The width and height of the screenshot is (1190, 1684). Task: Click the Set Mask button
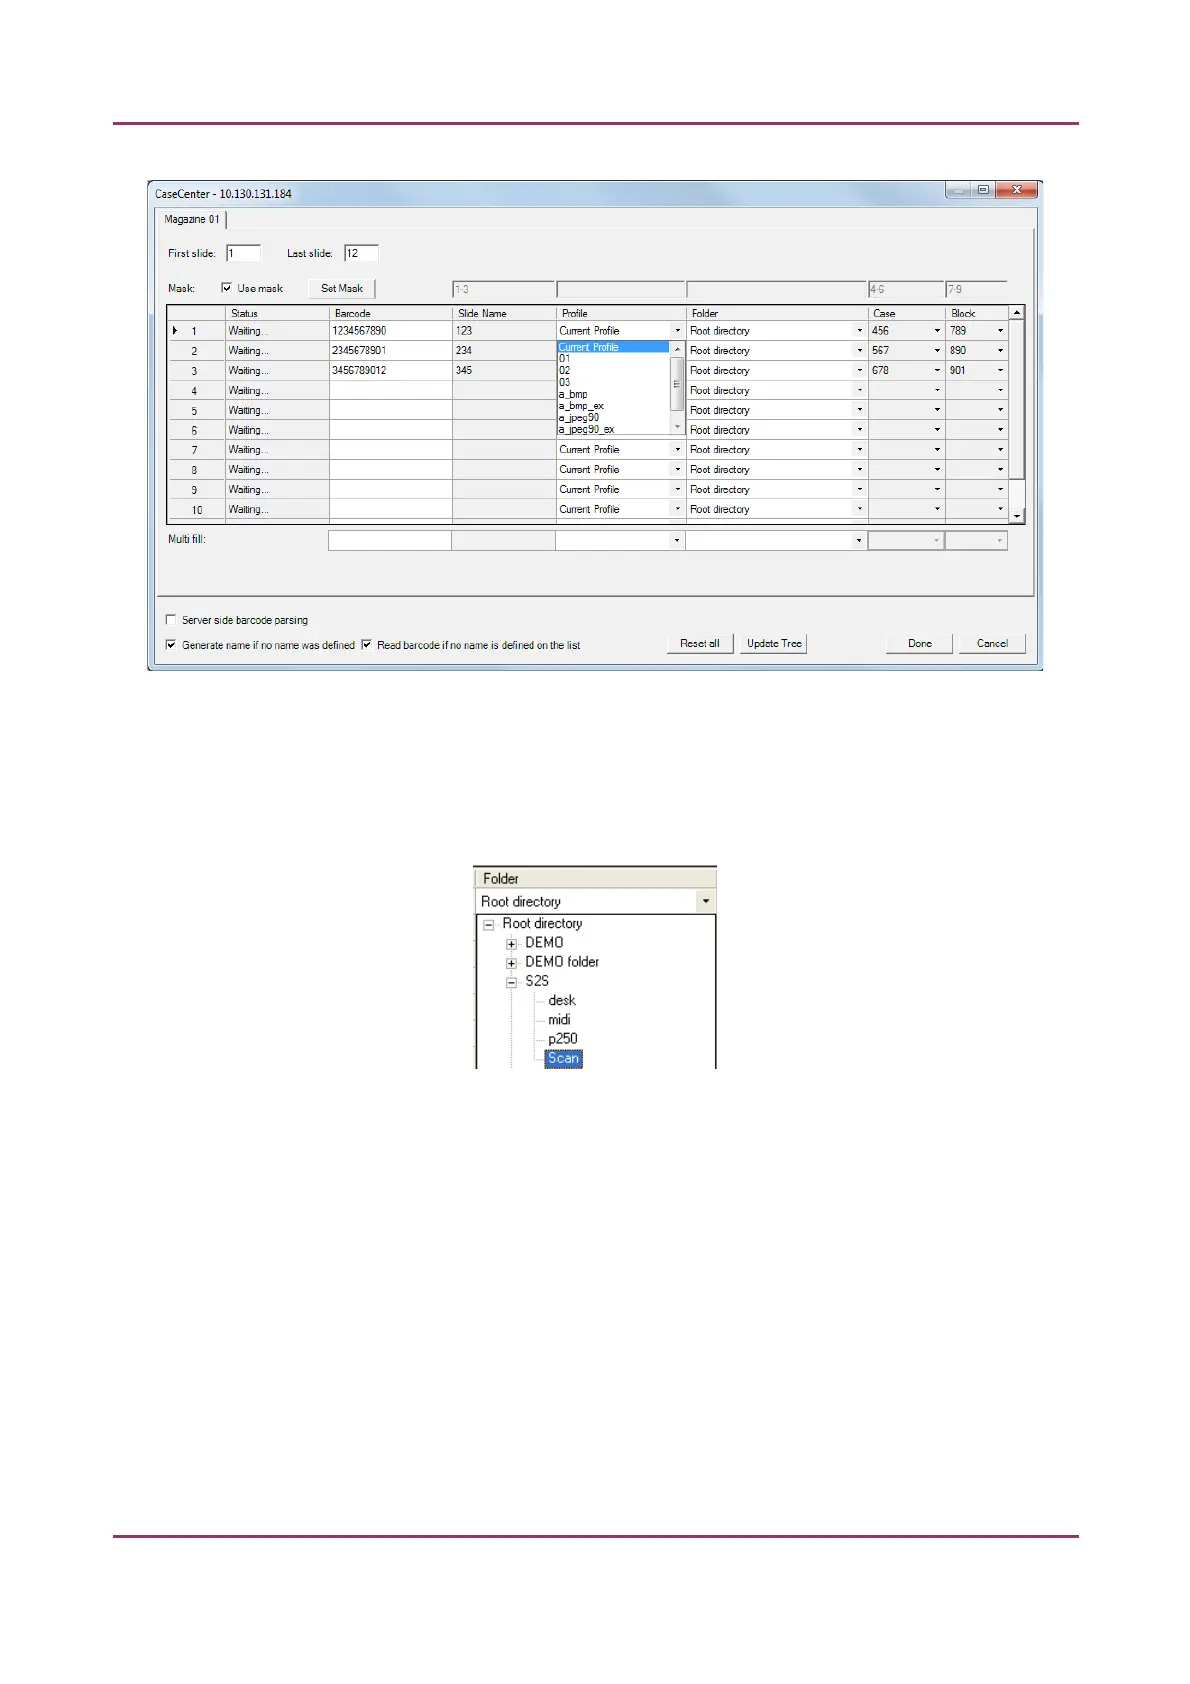click(342, 288)
